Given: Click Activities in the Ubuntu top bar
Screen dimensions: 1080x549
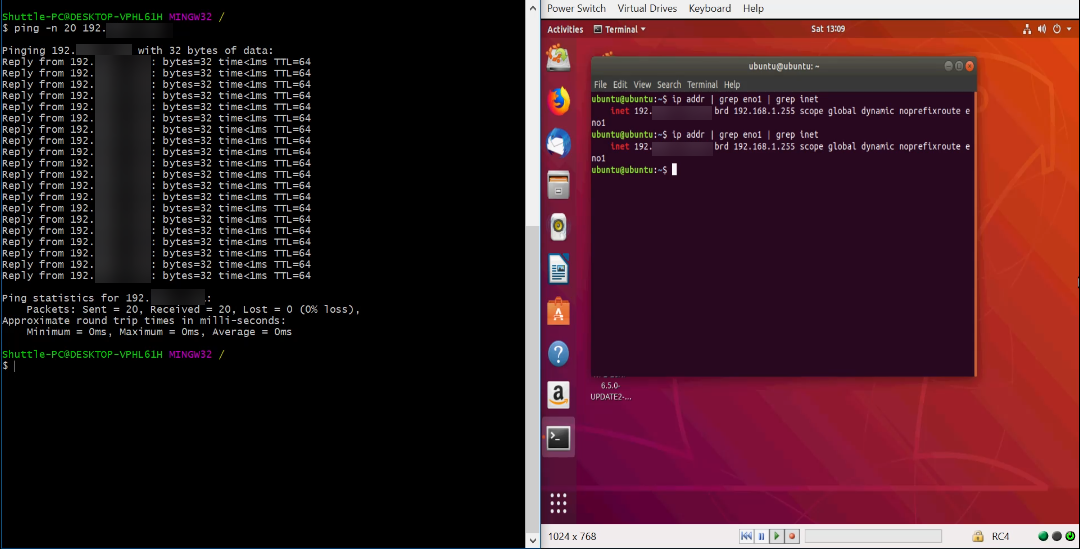Looking at the screenshot, I should coord(565,29).
